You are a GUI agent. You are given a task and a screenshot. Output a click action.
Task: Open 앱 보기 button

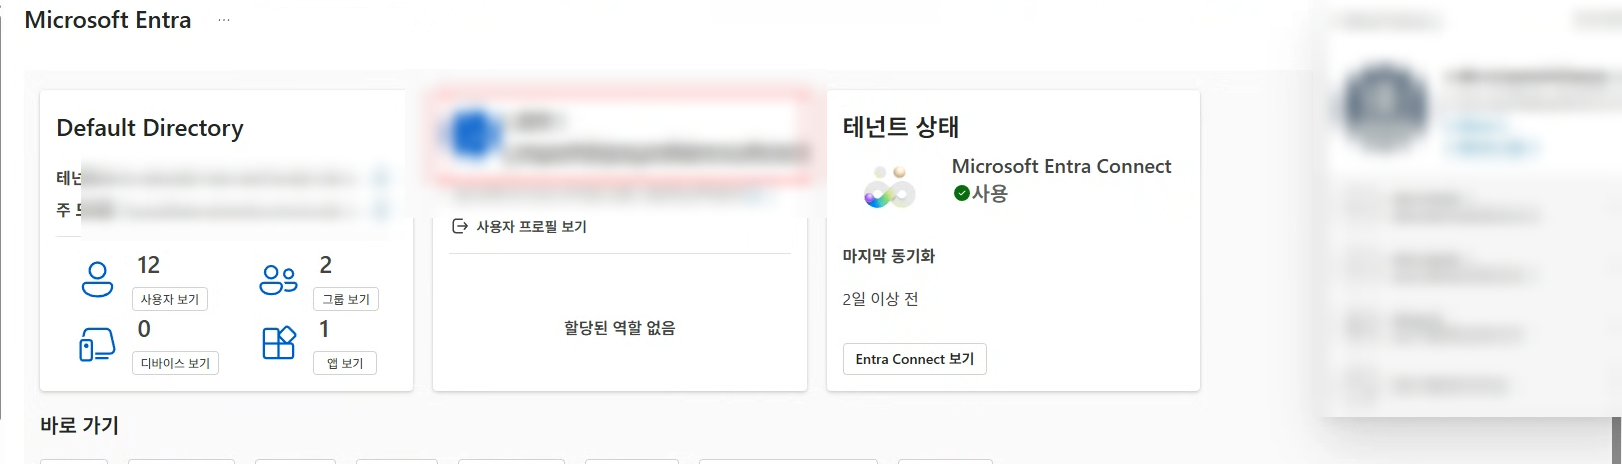click(345, 363)
